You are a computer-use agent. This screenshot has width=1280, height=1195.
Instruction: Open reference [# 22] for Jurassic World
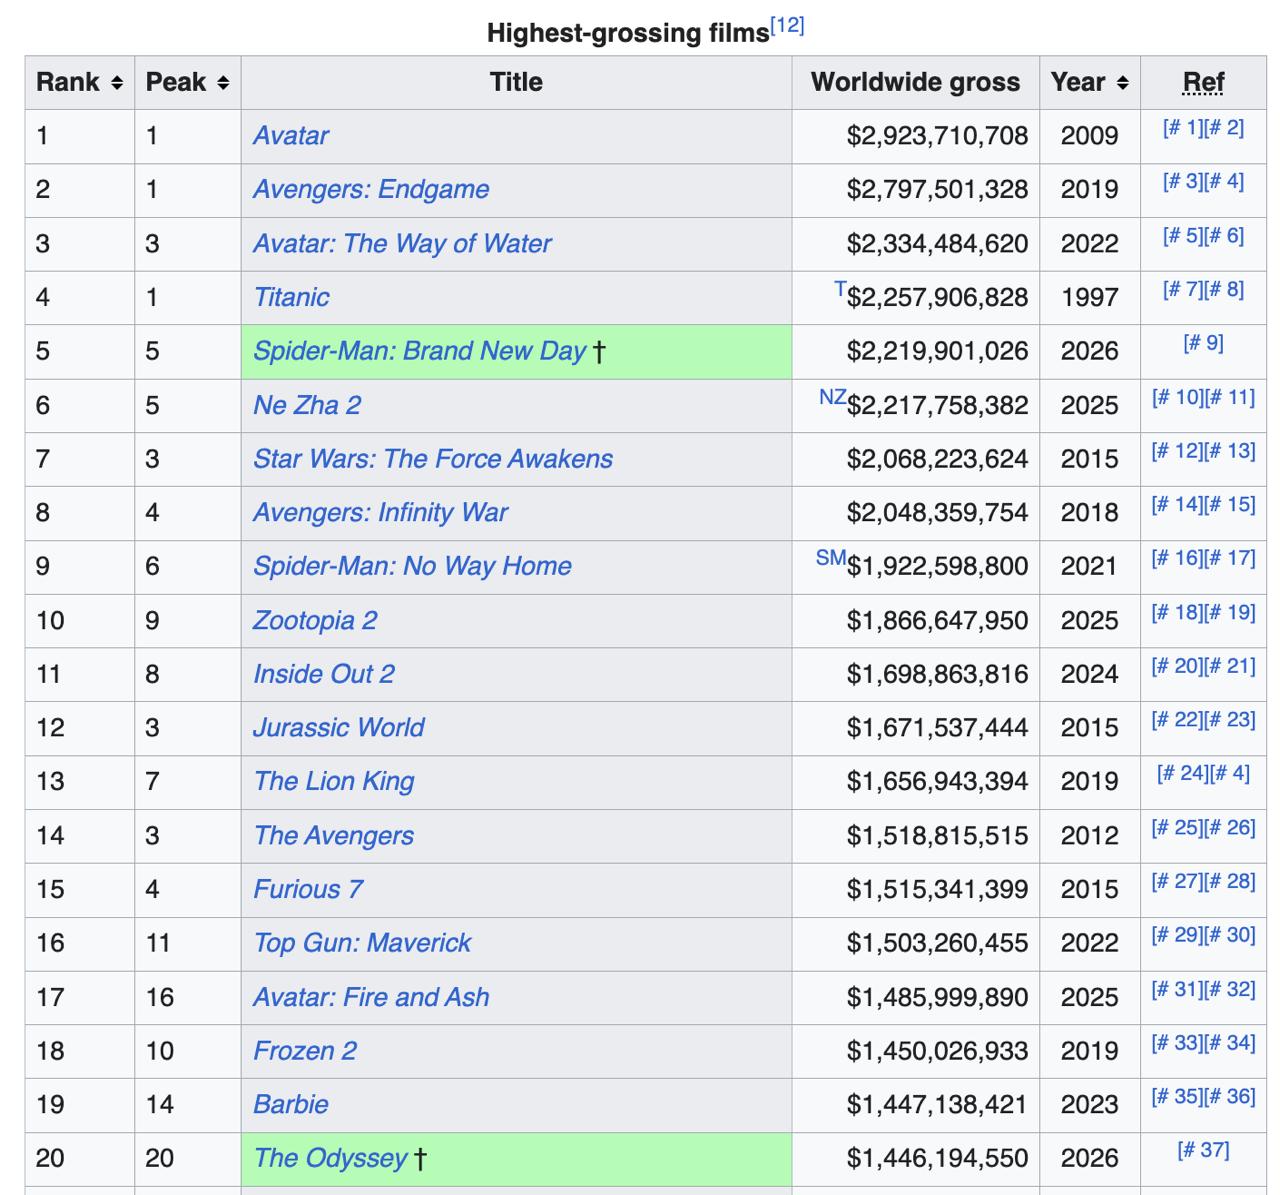click(1178, 721)
